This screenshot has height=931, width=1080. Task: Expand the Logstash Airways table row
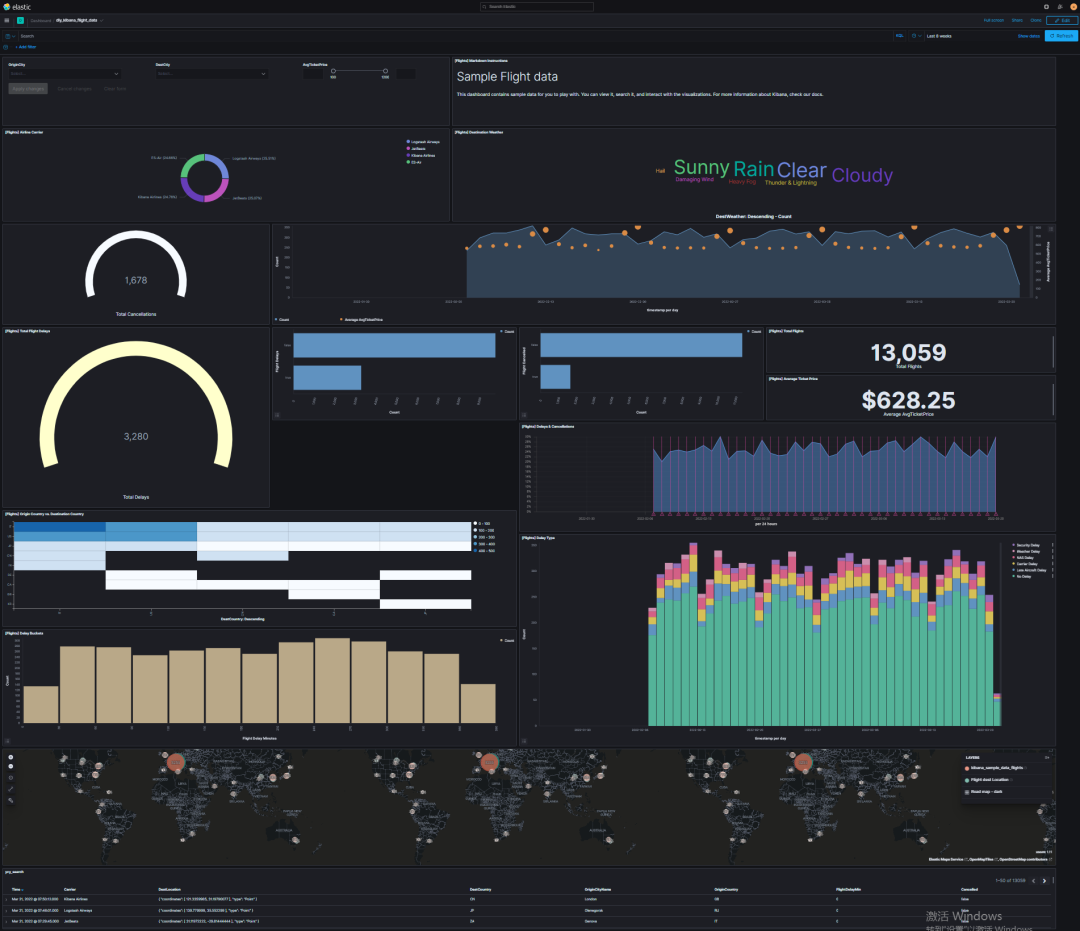pos(7,910)
